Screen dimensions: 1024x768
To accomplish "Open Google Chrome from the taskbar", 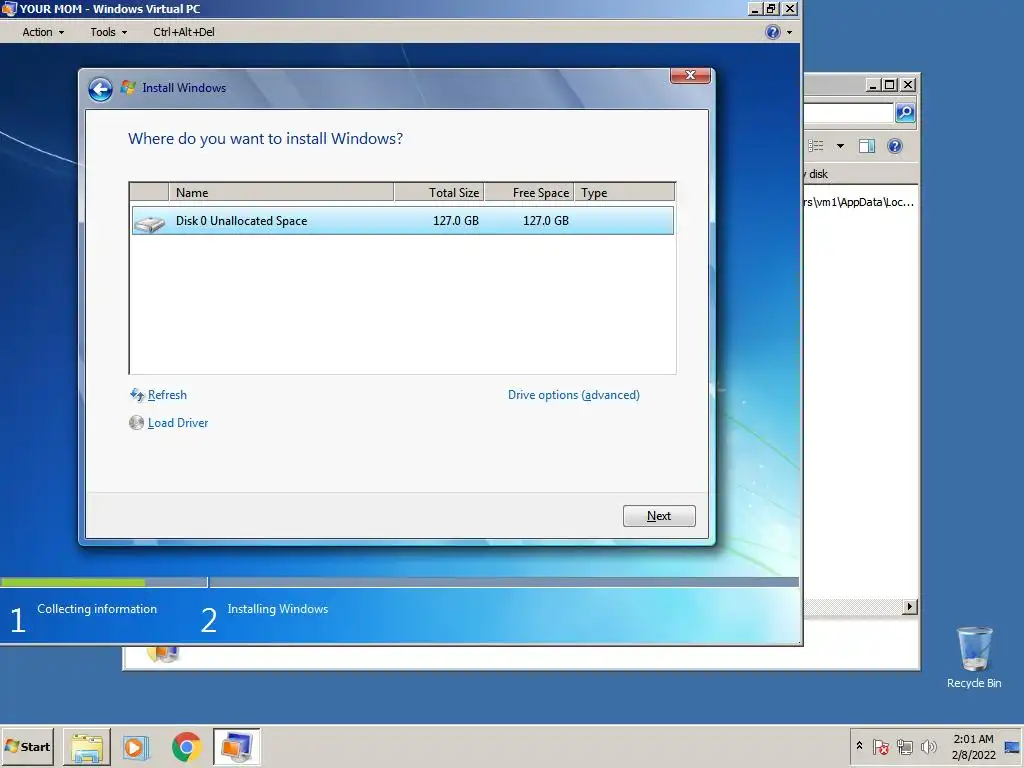I will 187,747.
